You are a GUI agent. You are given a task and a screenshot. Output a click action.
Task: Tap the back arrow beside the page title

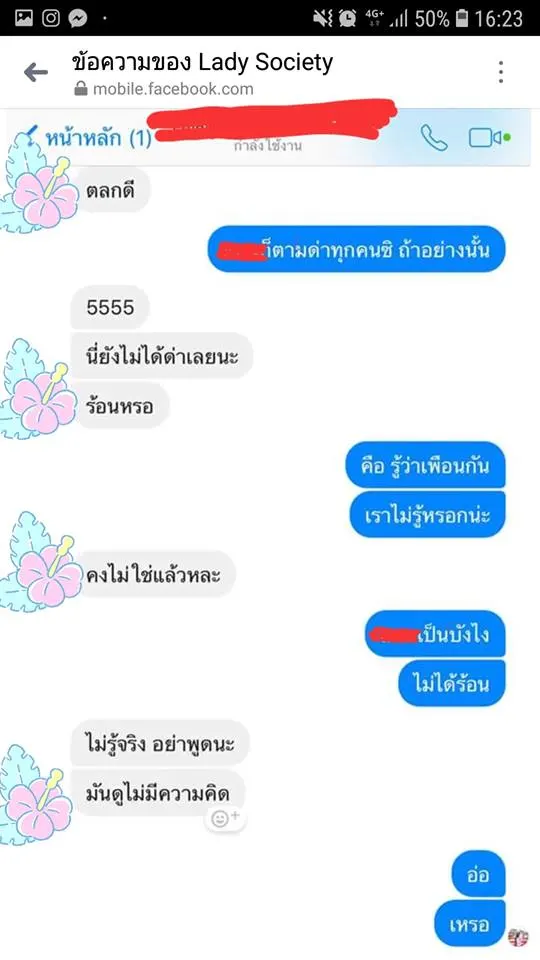pyautogui.click(x=36, y=73)
